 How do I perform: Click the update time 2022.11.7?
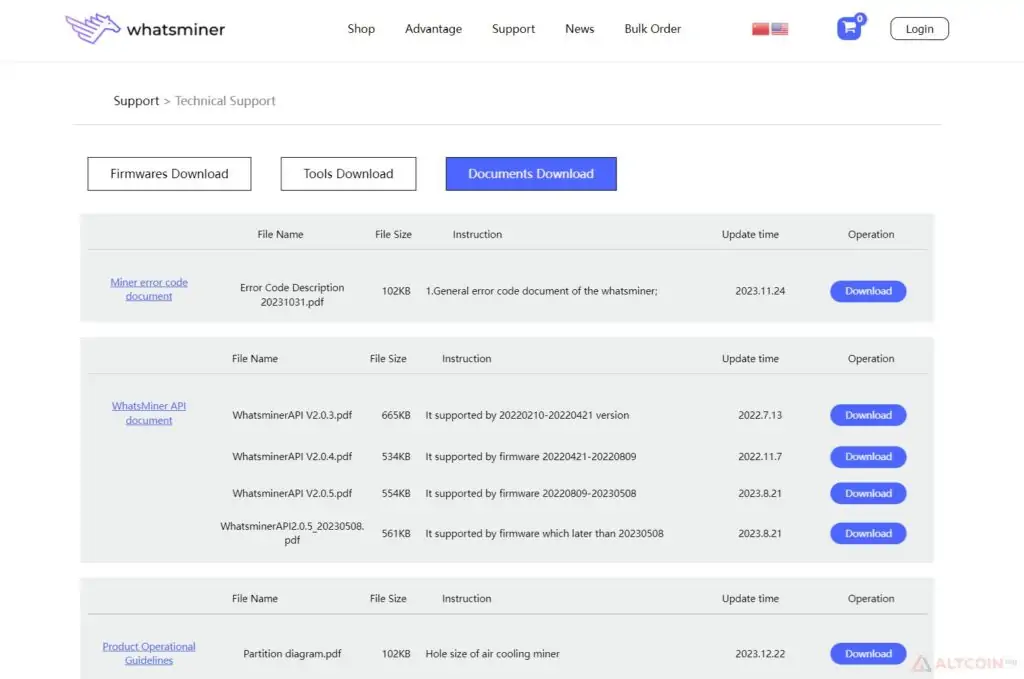(x=760, y=456)
